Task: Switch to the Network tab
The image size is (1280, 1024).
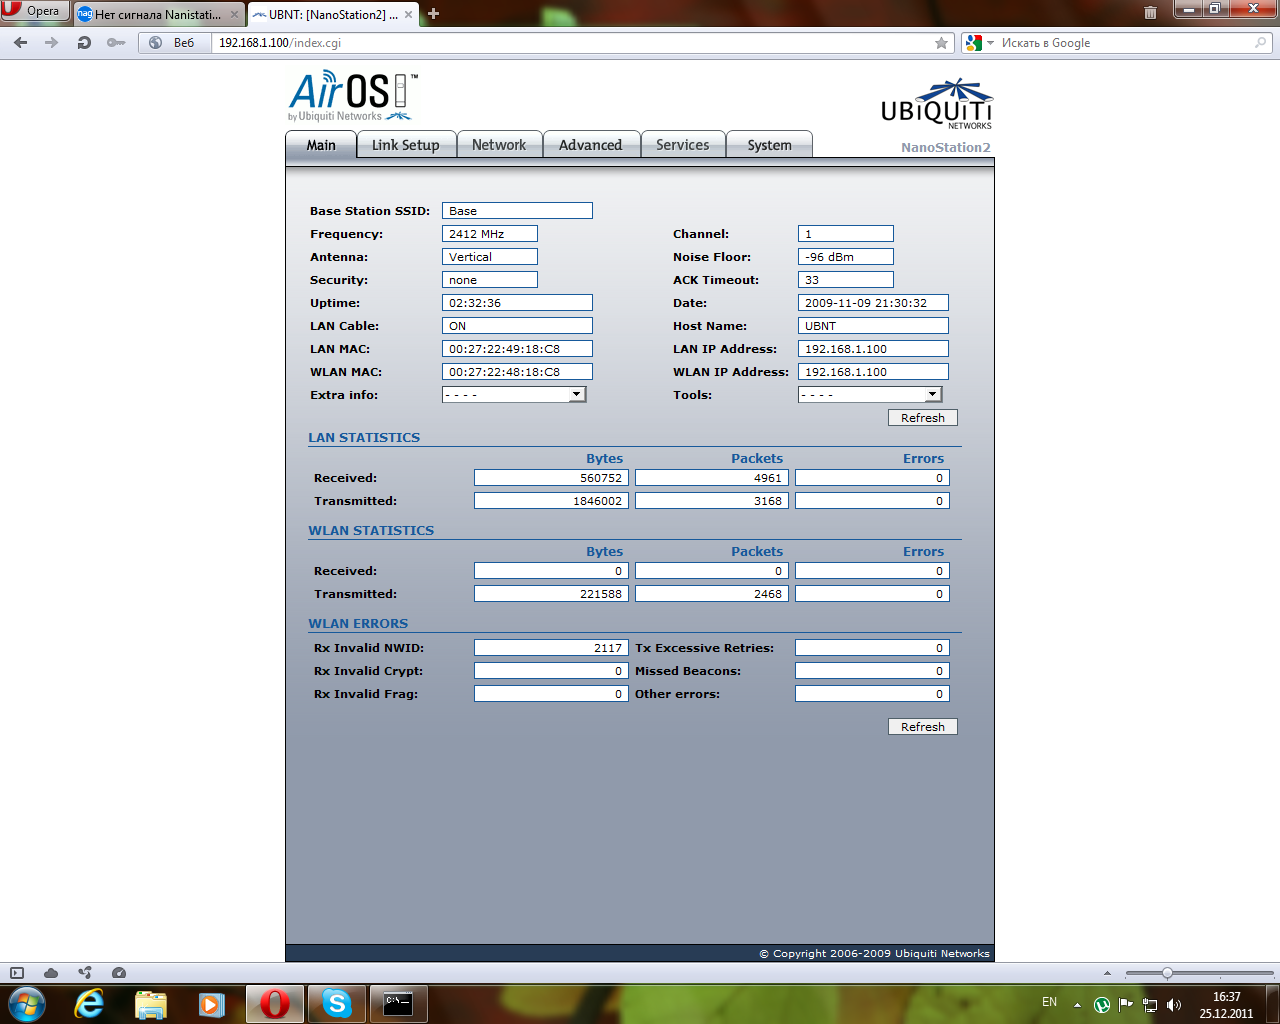Action: 499,145
